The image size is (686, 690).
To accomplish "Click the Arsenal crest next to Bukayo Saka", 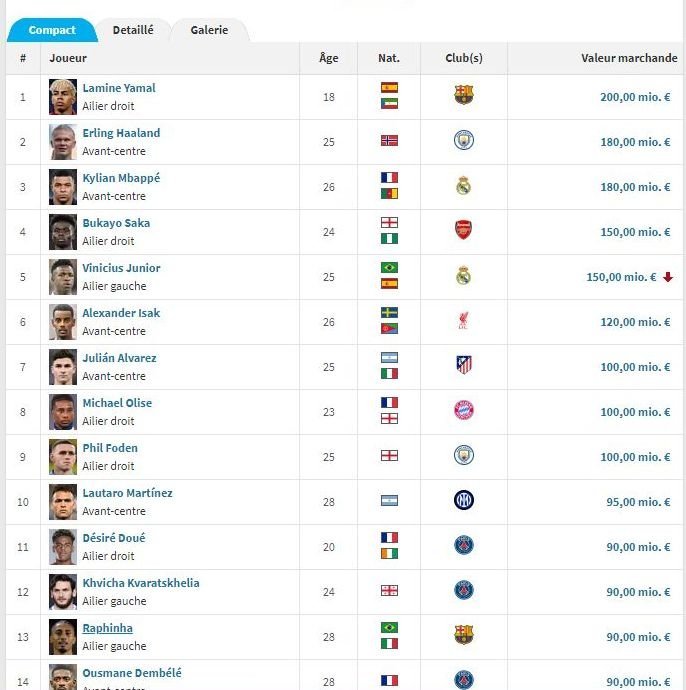I will coord(463,231).
